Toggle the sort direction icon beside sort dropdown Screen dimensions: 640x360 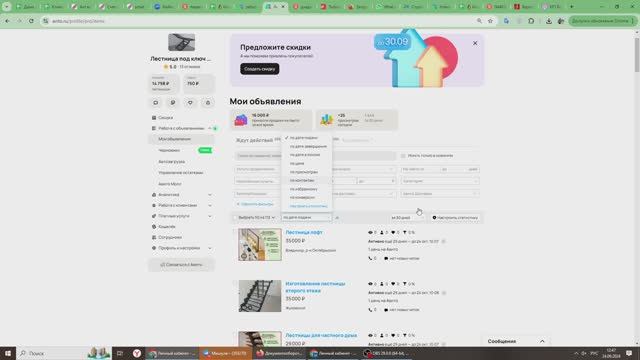point(337,218)
